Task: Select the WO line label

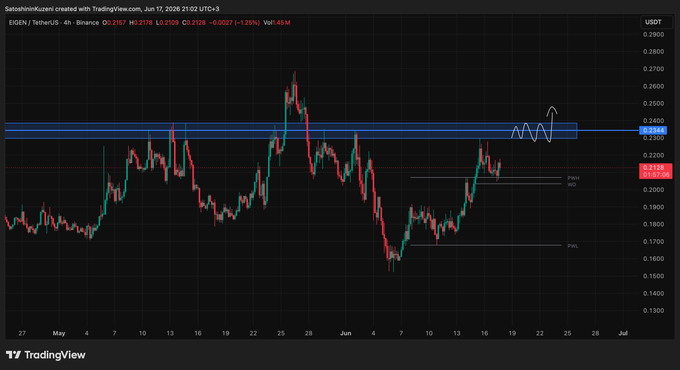Action: pos(572,185)
